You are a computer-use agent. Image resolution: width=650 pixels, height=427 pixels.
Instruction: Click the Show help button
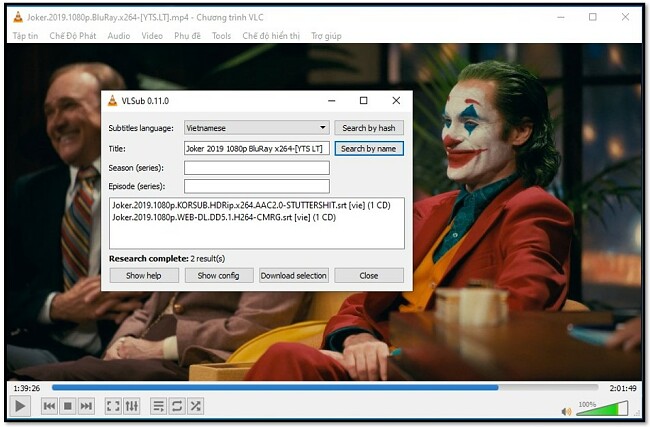coord(144,275)
